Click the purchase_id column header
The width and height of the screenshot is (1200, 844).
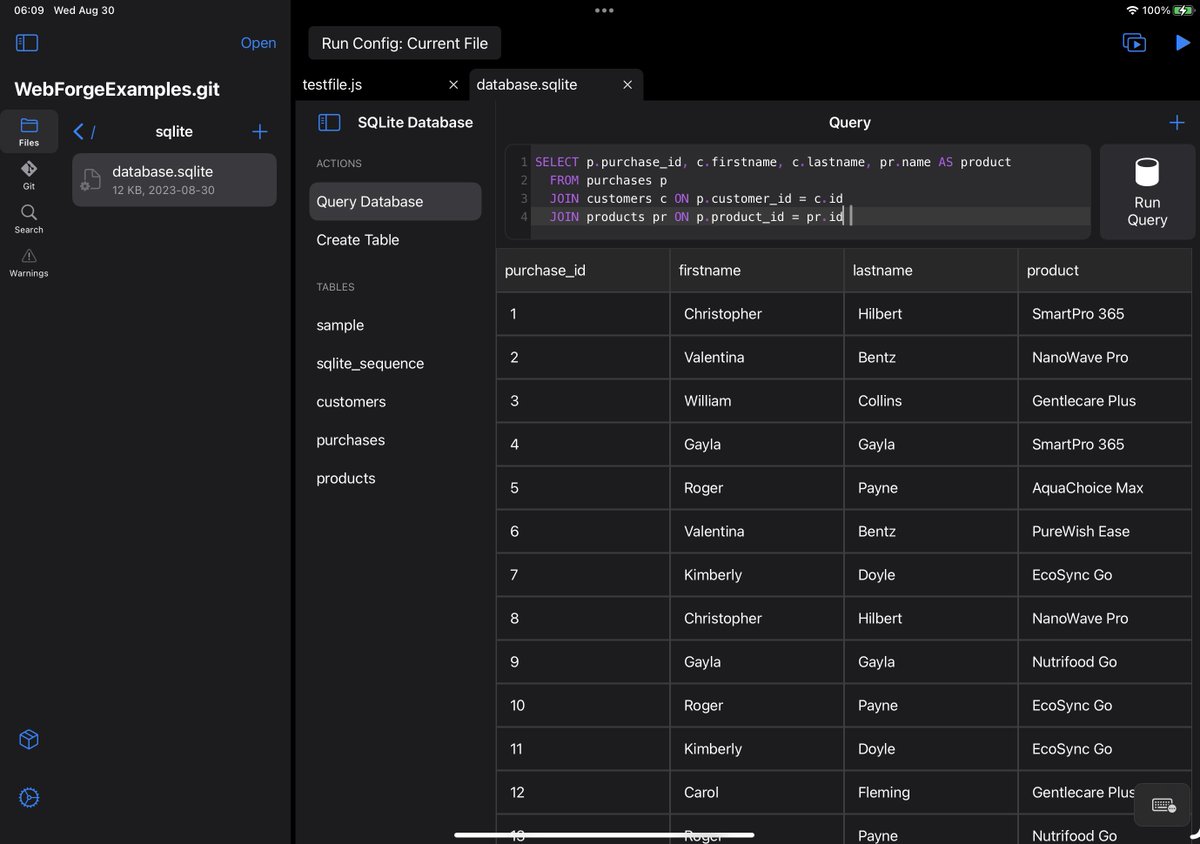pyautogui.click(x=583, y=270)
